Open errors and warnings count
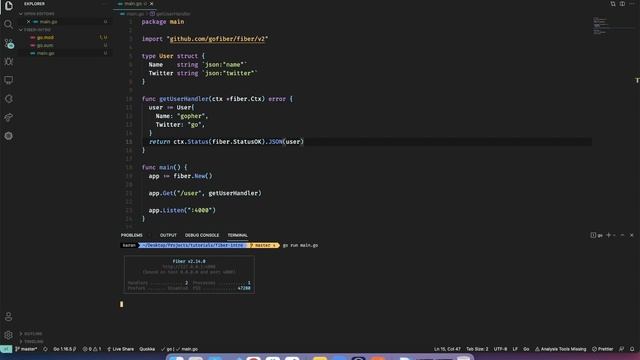The image size is (640, 360). [x=92, y=349]
